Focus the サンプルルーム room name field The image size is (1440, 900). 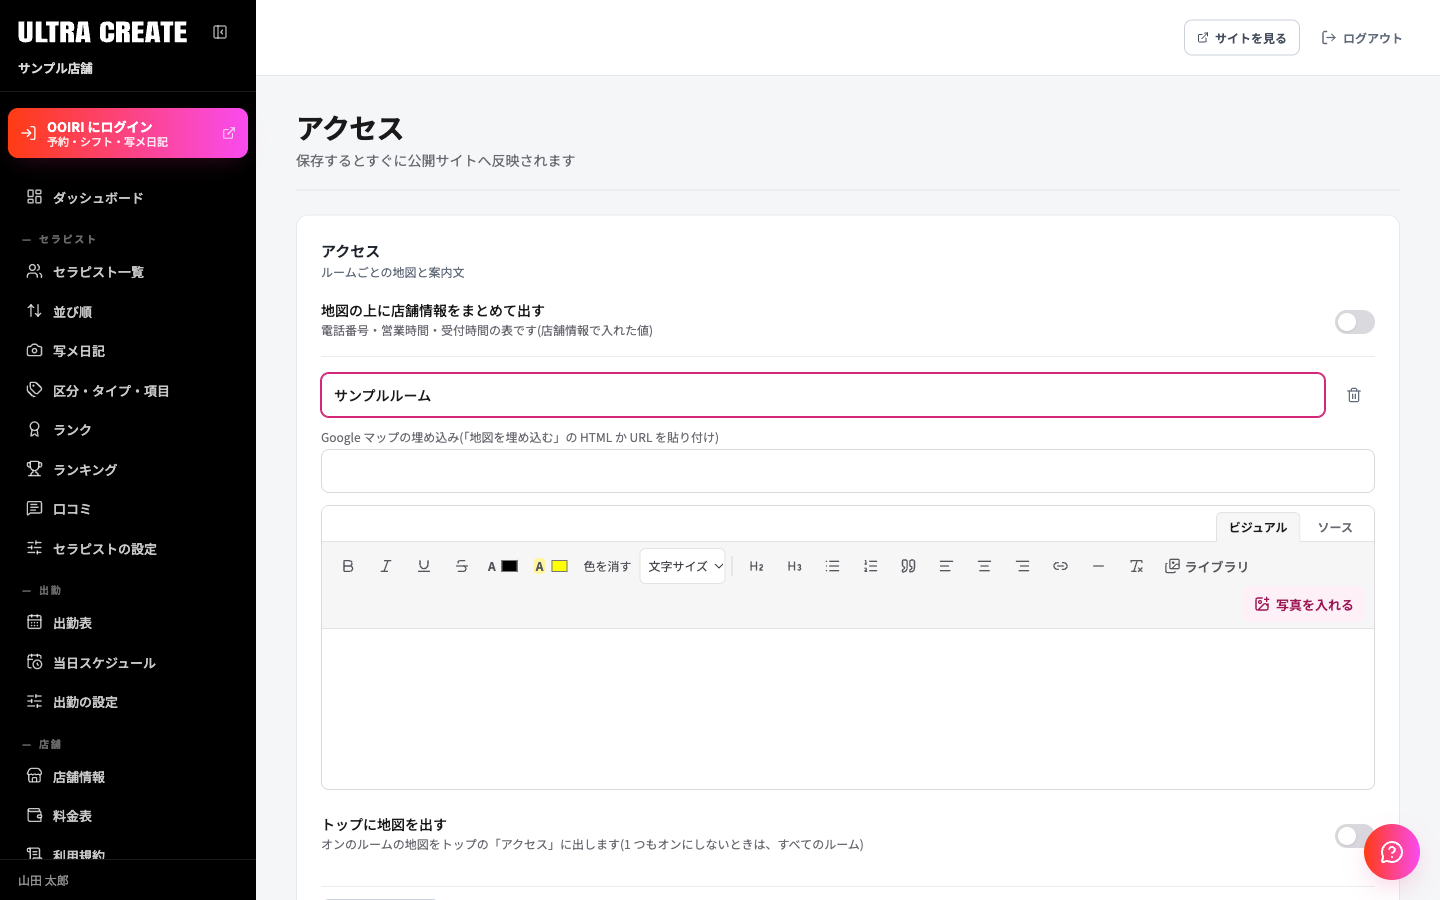(x=823, y=395)
